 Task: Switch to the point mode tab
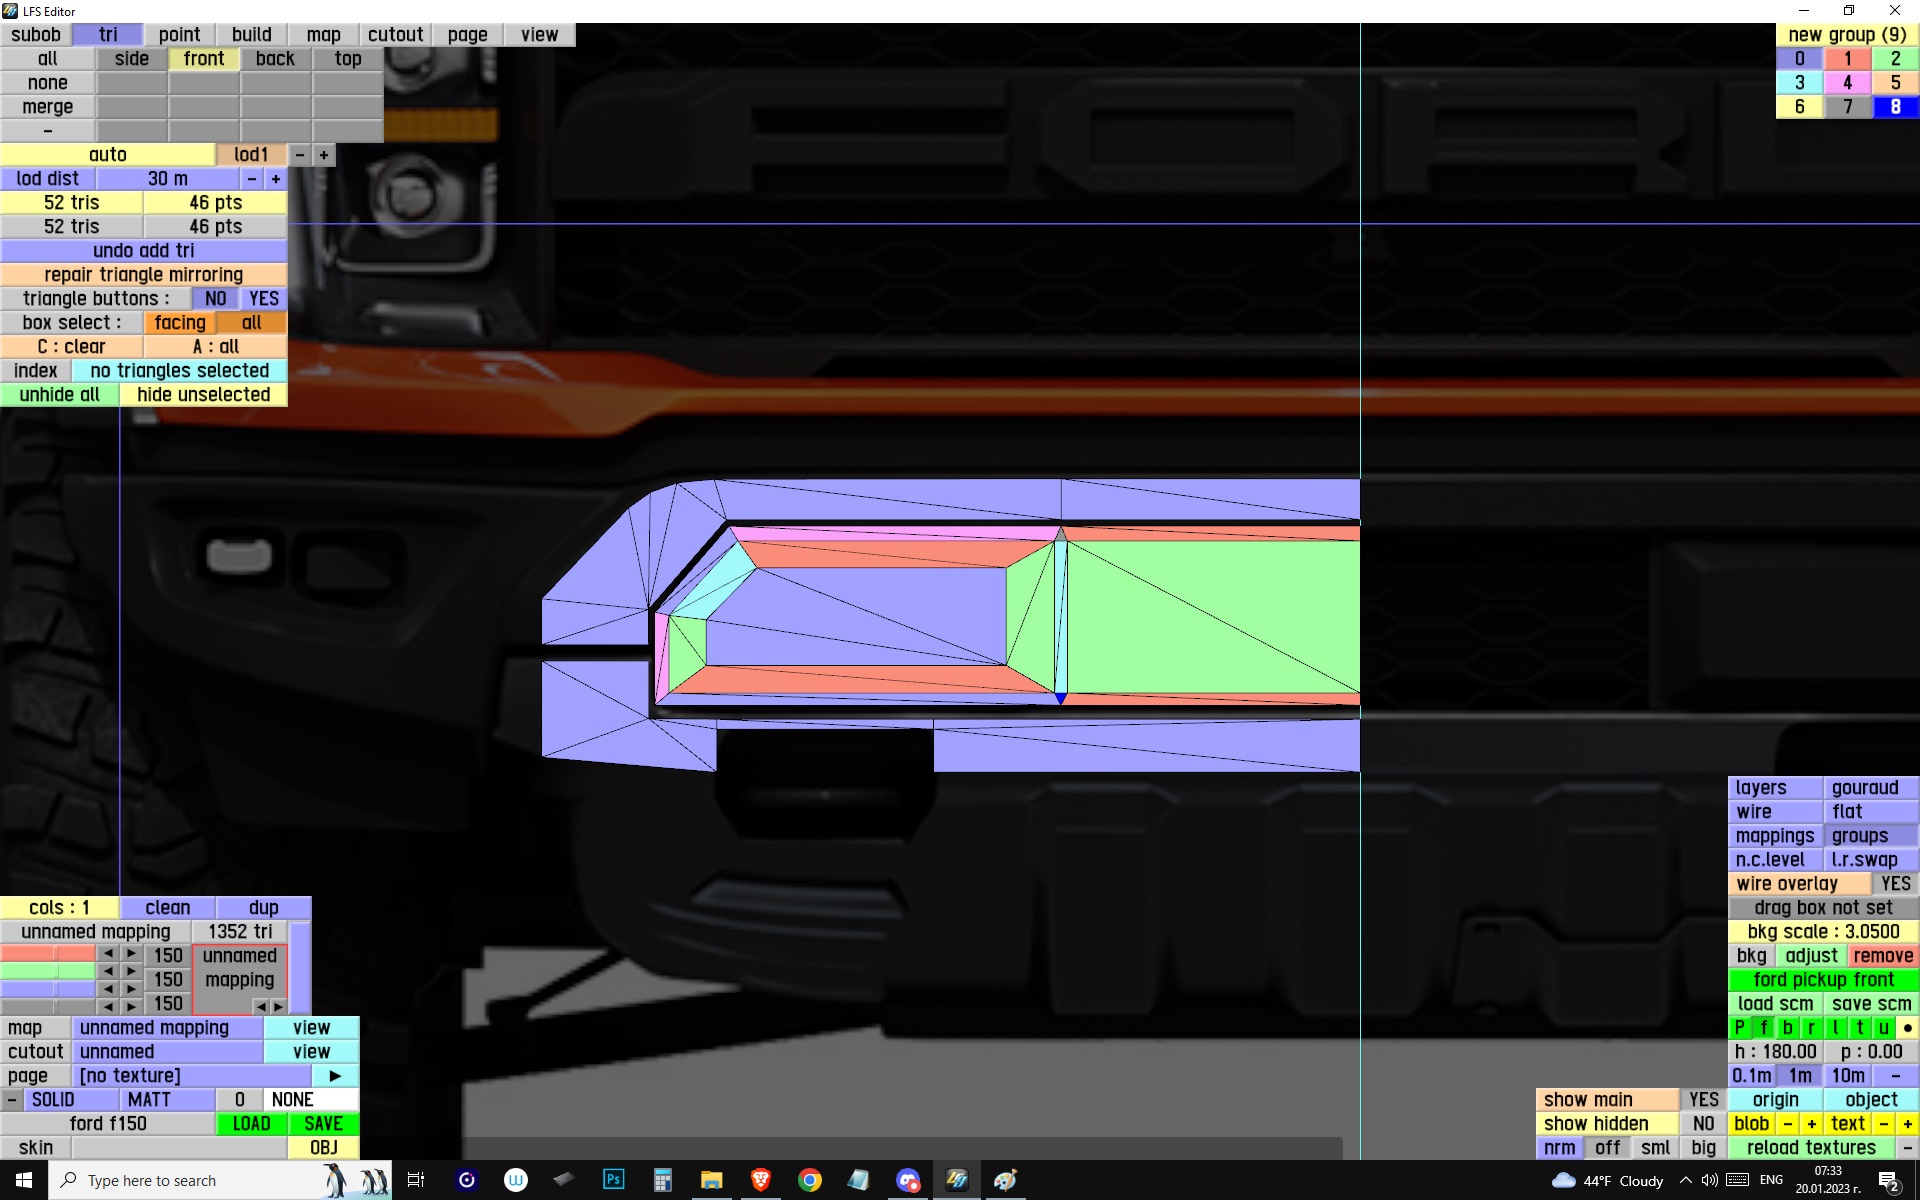179,35
